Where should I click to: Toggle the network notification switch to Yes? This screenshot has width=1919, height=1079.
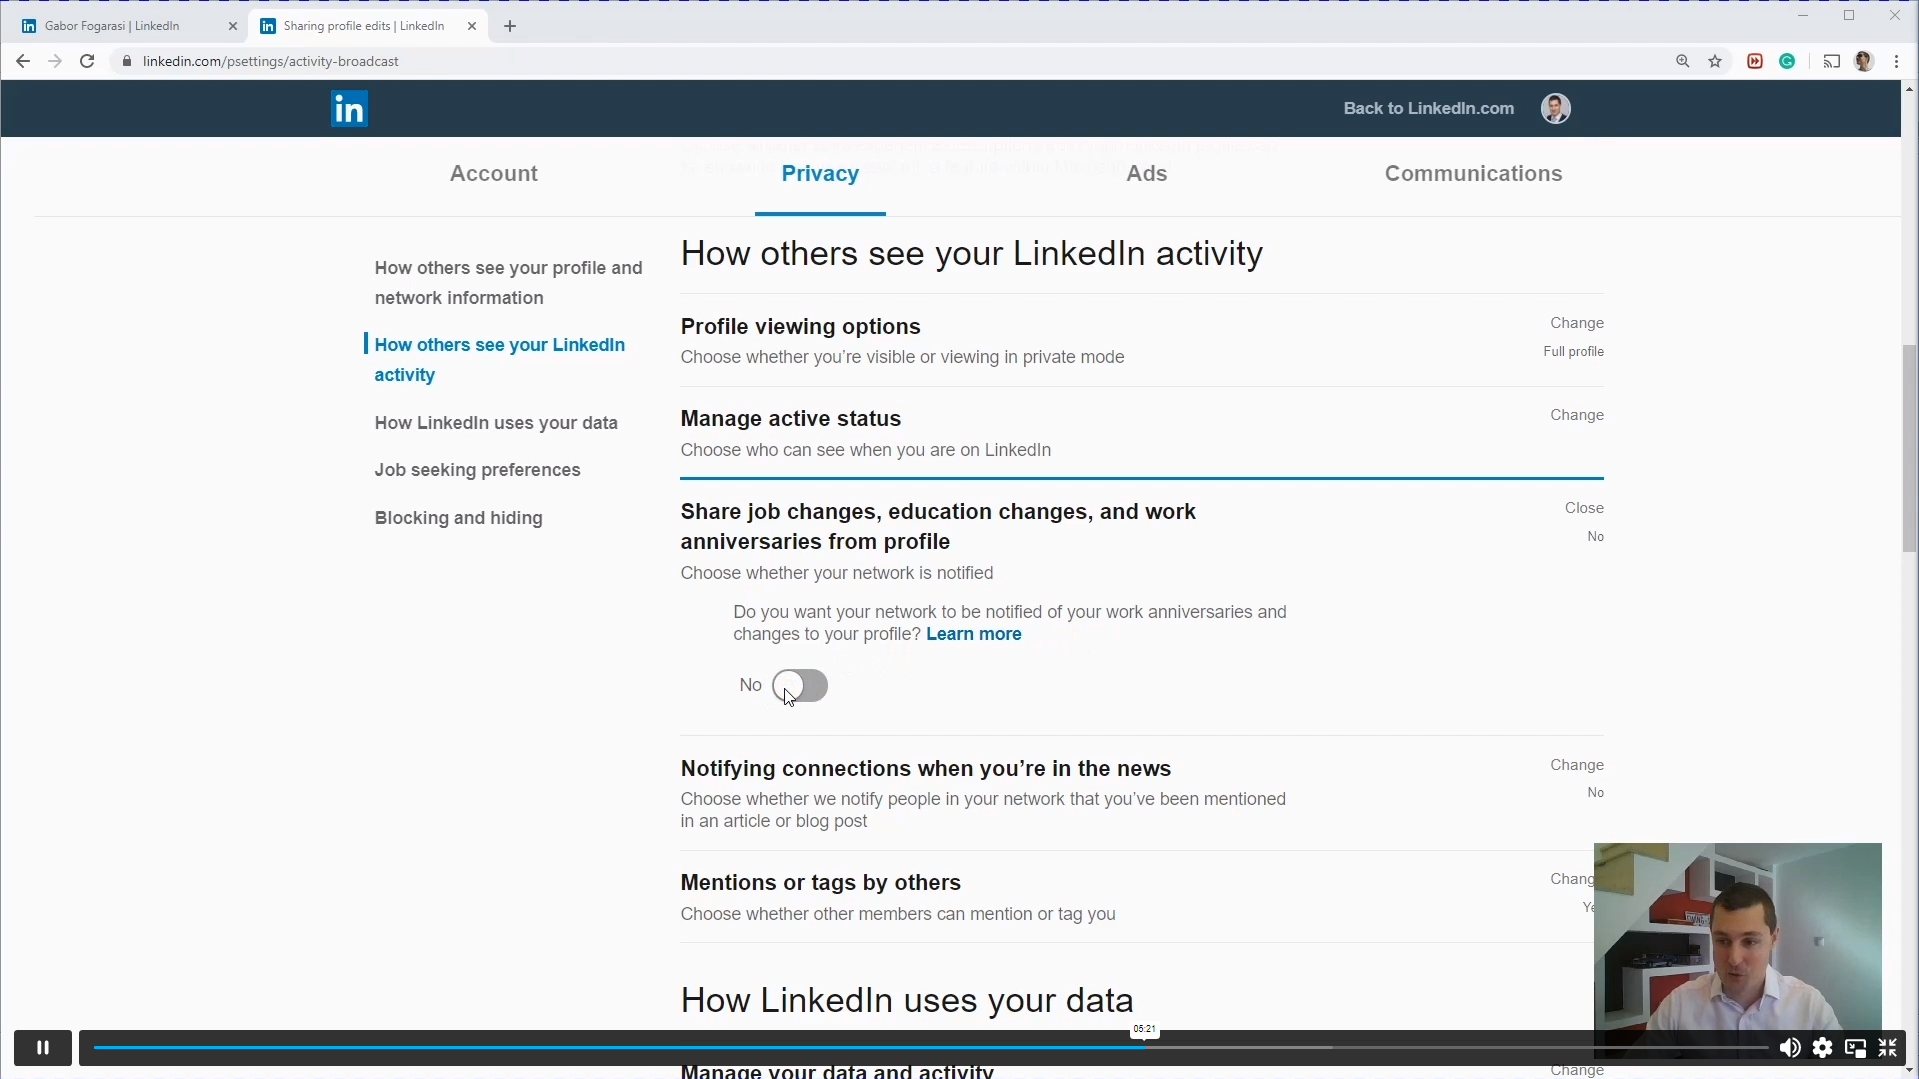(x=800, y=686)
